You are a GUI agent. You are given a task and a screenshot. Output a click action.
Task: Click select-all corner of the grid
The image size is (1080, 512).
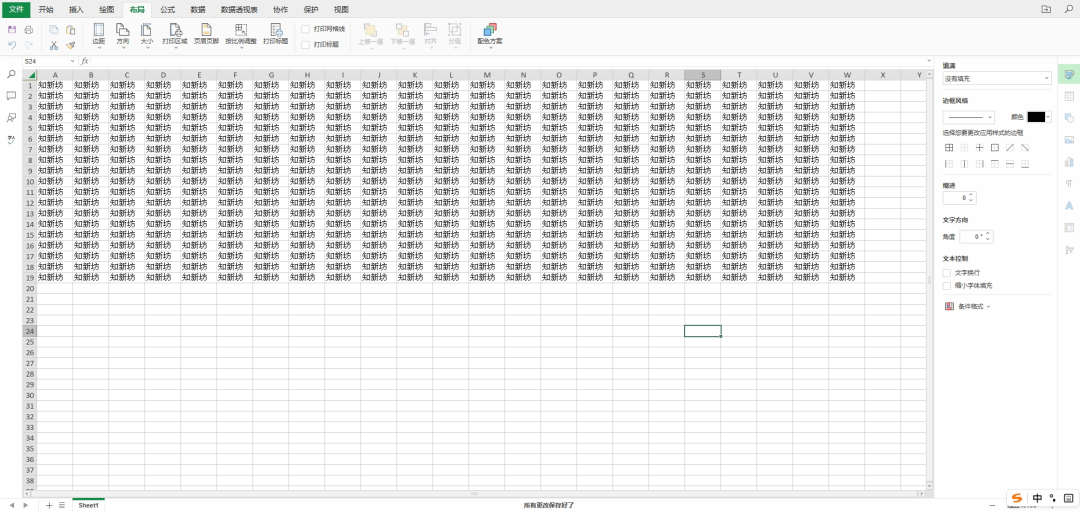(30, 74)
